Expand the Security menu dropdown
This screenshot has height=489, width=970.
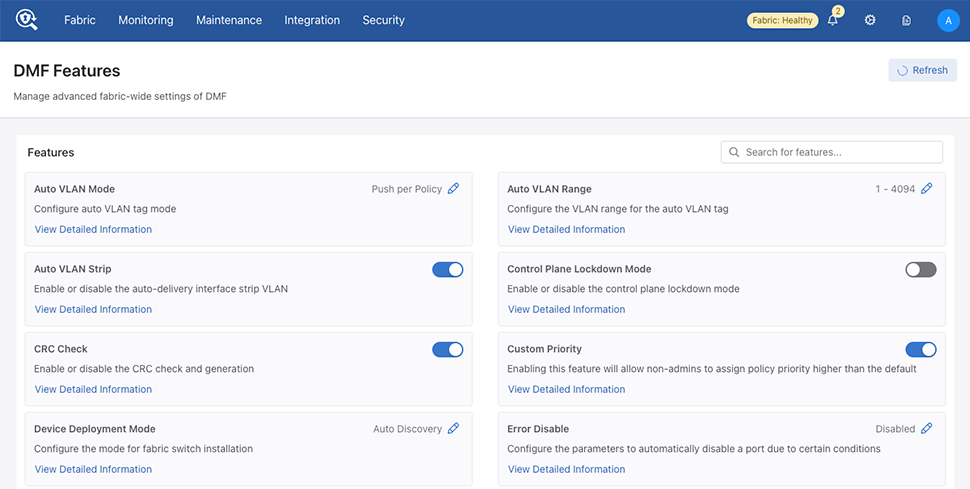point(383,20)
